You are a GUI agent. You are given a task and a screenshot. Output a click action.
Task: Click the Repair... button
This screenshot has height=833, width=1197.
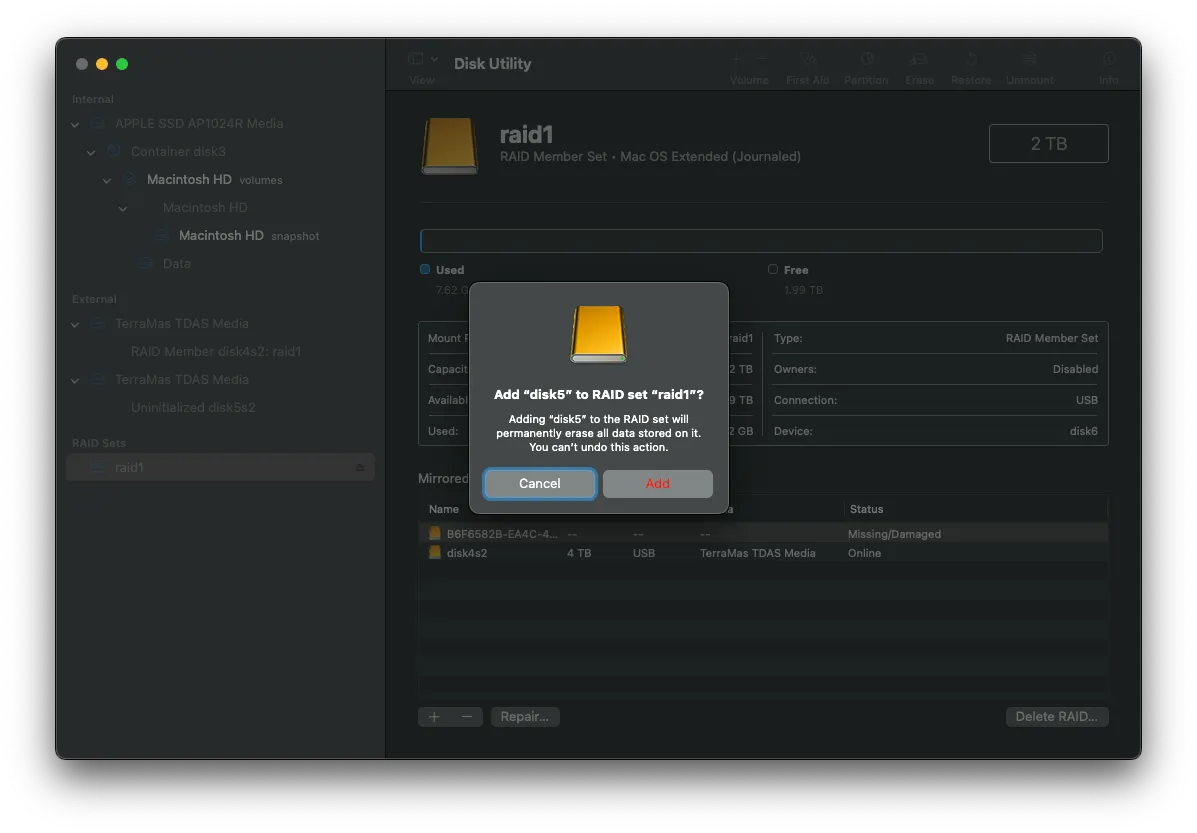tap(524, 717)
